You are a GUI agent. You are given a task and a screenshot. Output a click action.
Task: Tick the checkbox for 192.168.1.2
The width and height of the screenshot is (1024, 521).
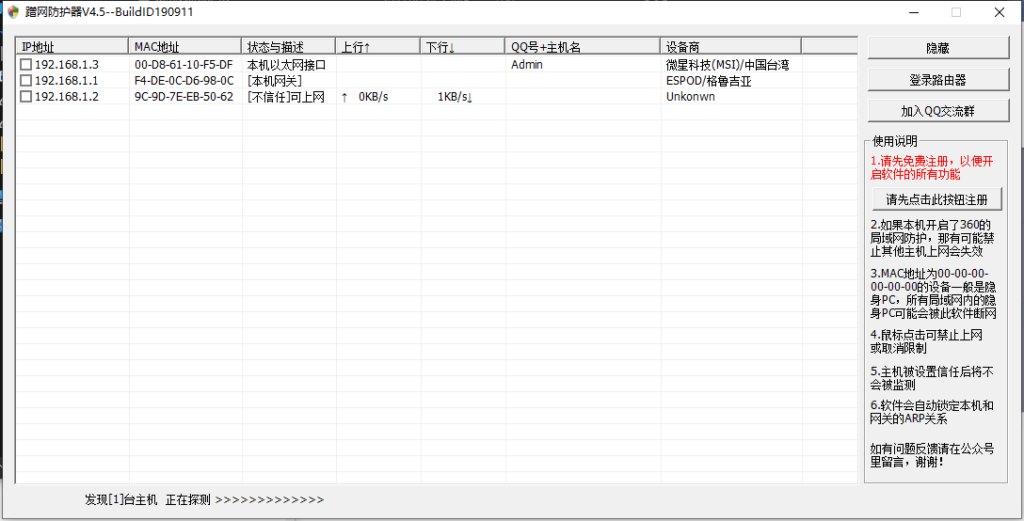click(x=25, y=97)
